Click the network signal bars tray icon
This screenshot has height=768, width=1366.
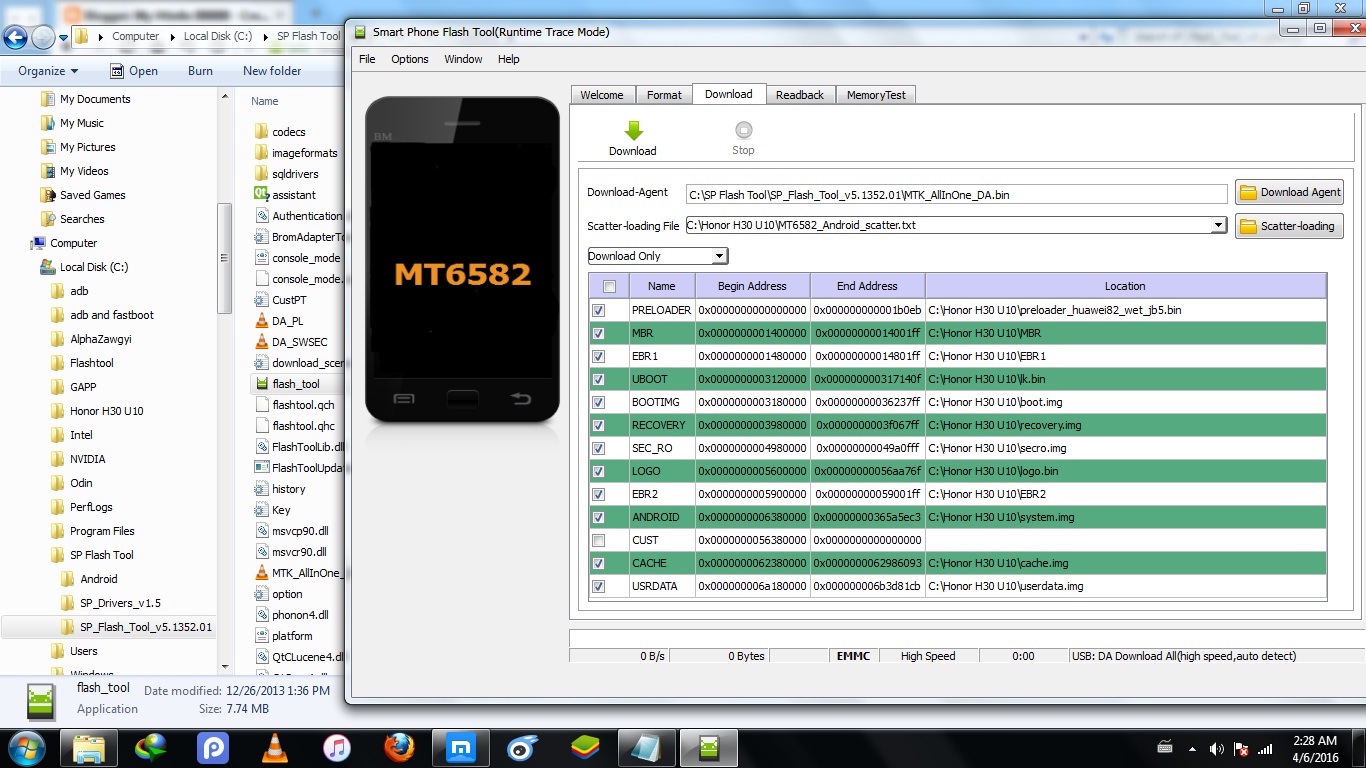pyautogui.click(x=1265, y=748)
